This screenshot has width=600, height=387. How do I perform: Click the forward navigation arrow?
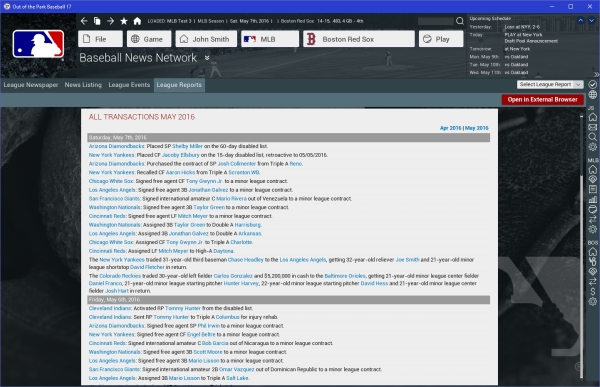[x=111, y=21]
